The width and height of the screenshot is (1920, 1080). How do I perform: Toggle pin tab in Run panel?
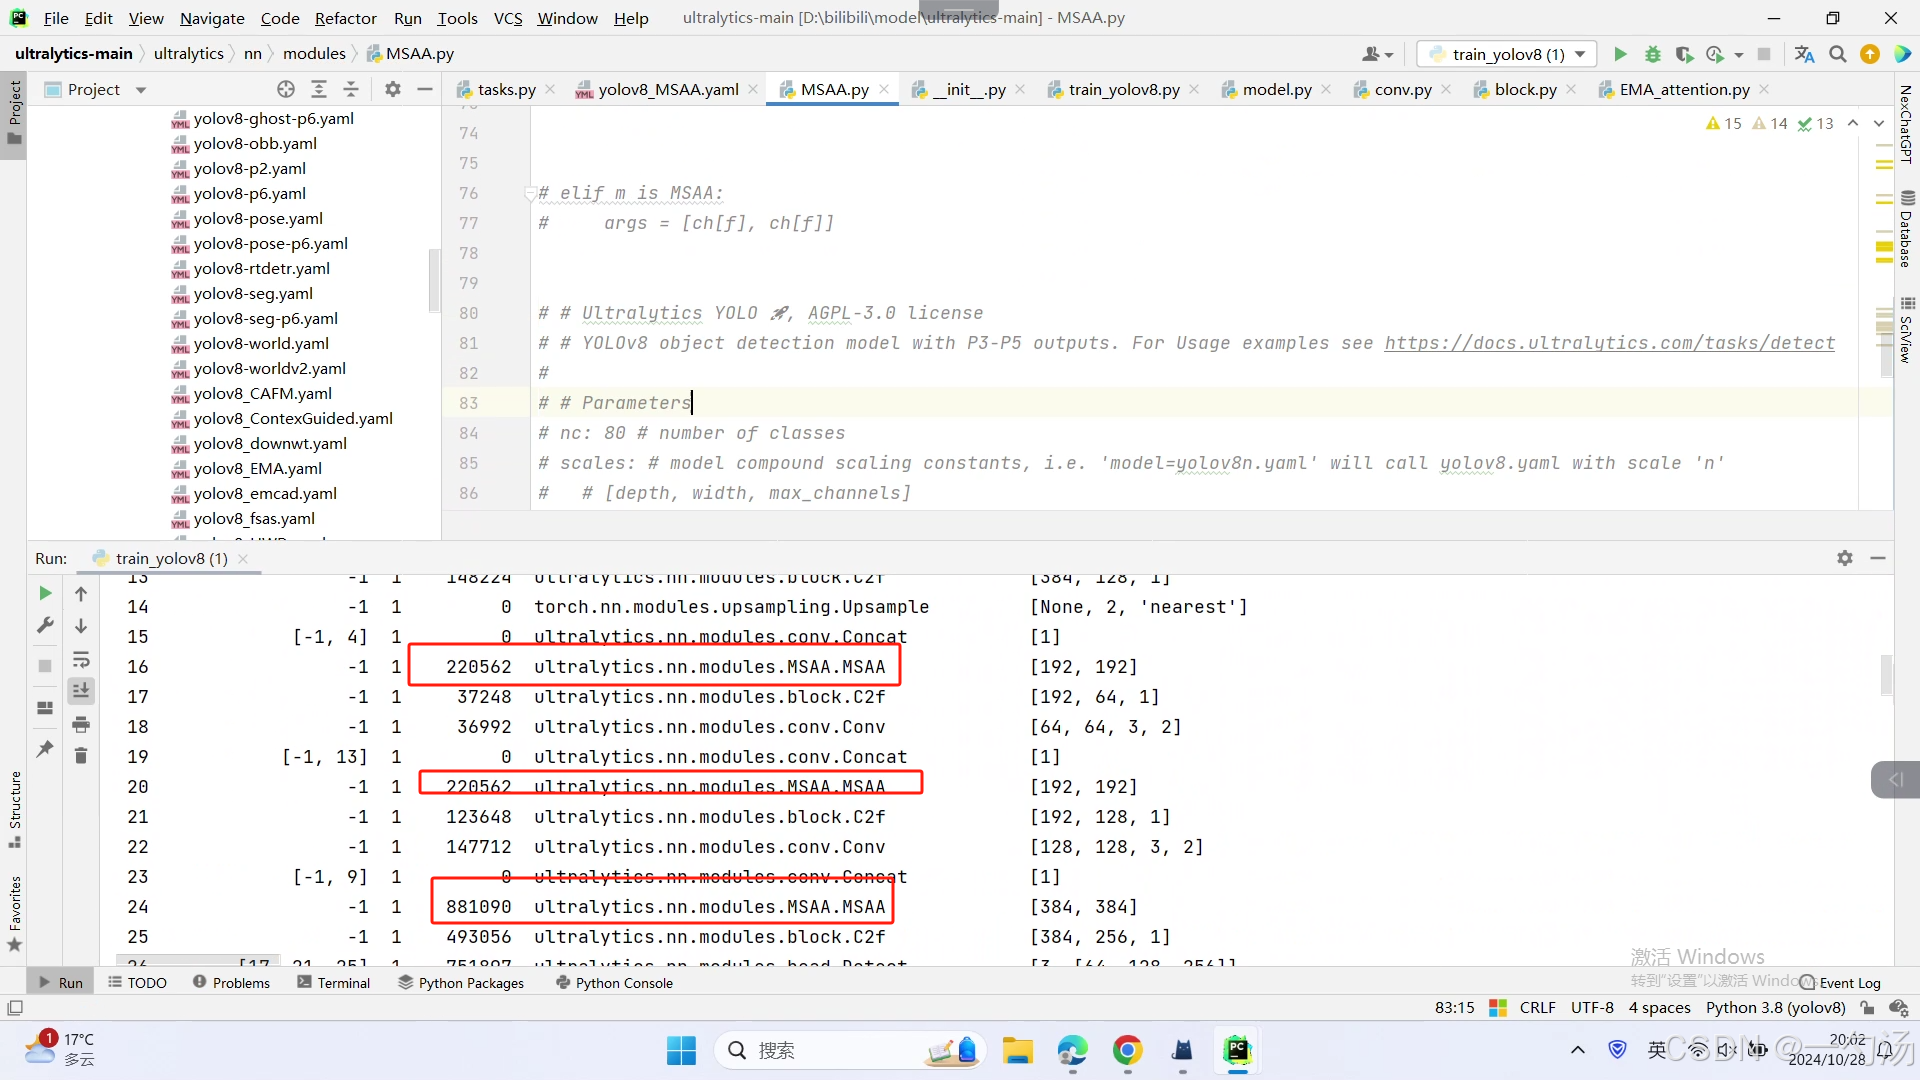45,749
